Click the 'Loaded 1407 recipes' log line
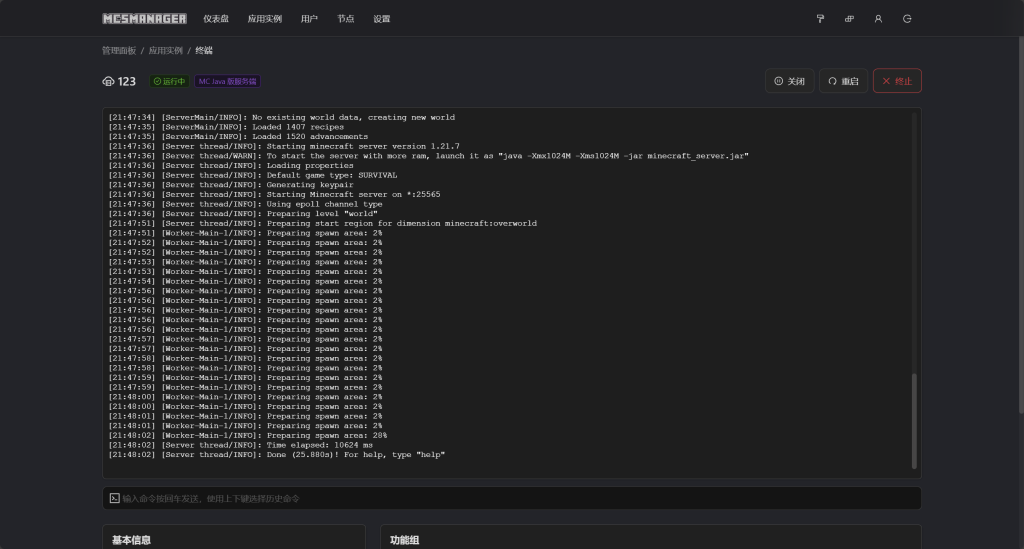 [x=226, y=127]
